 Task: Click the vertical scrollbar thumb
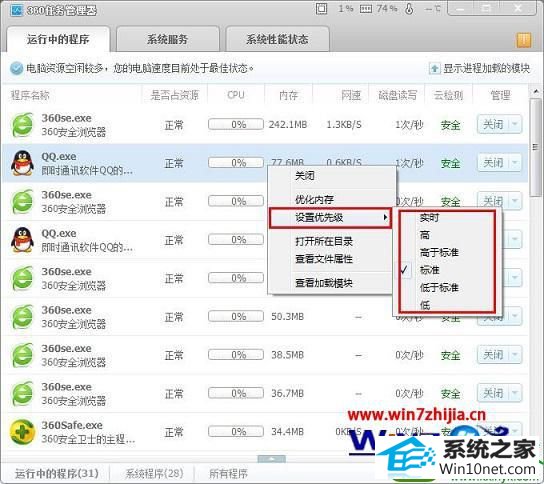click(536, 147)
